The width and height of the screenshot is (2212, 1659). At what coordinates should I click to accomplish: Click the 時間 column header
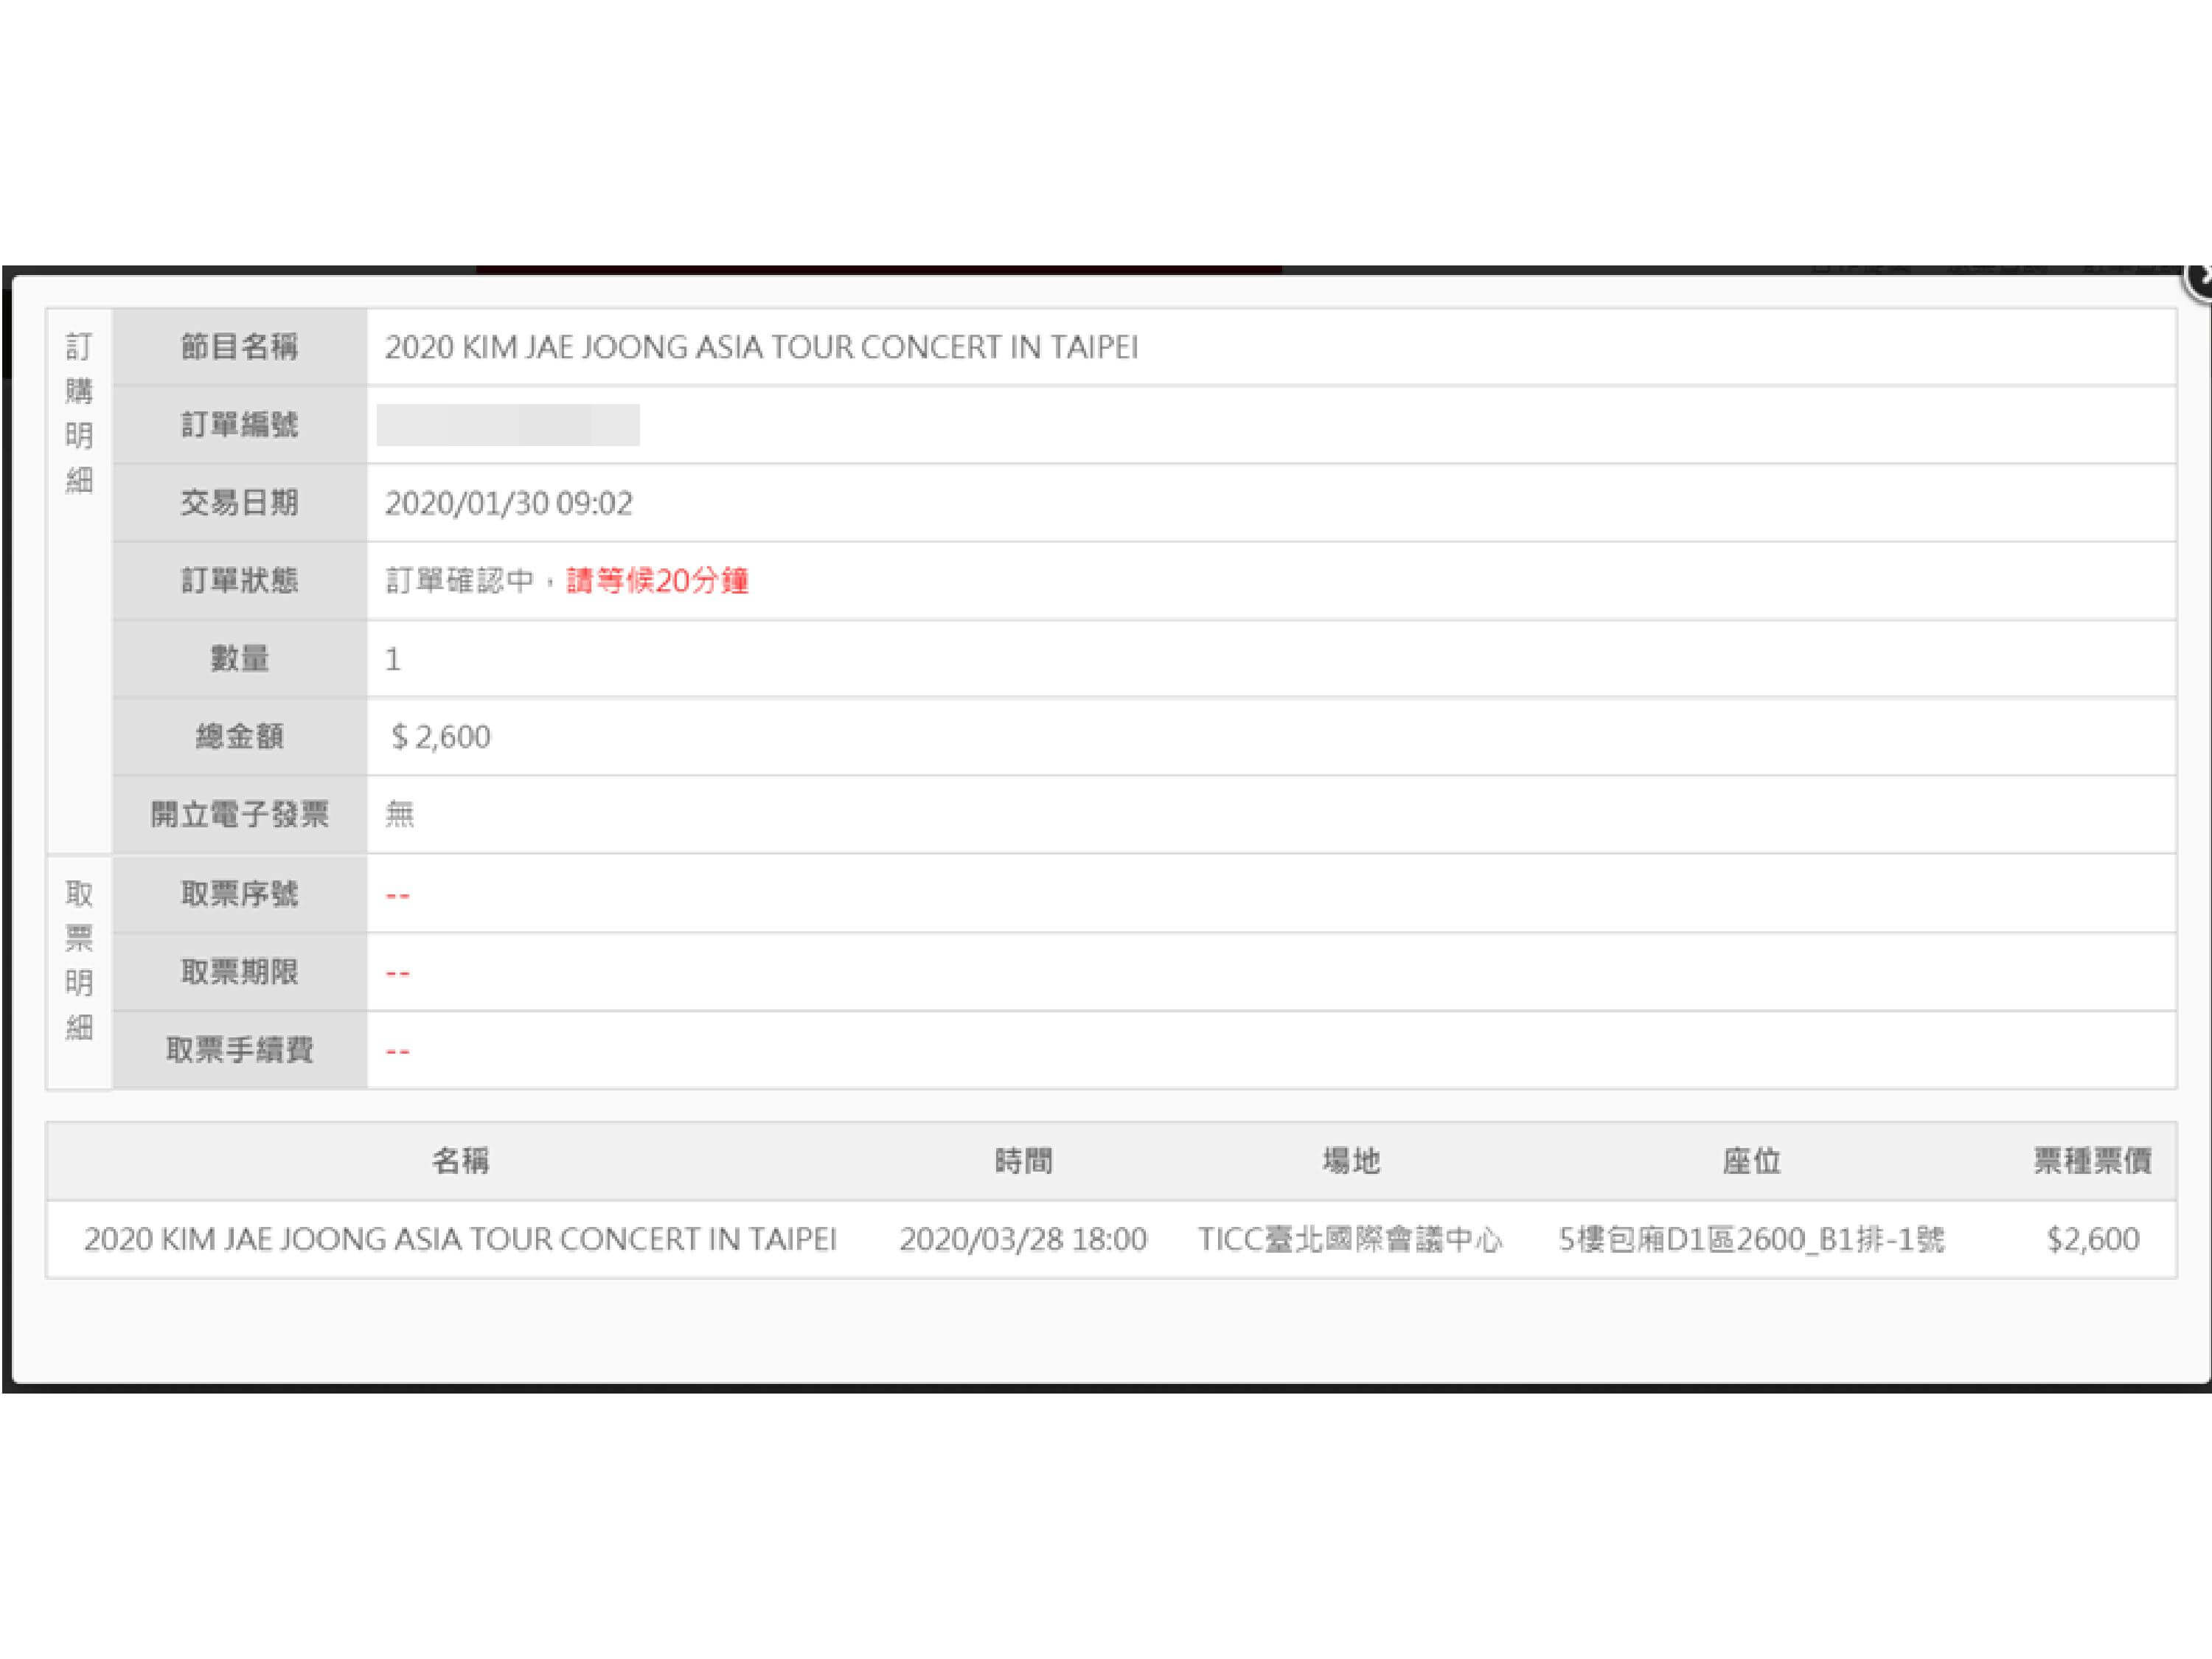[x=1023, y=1161]
